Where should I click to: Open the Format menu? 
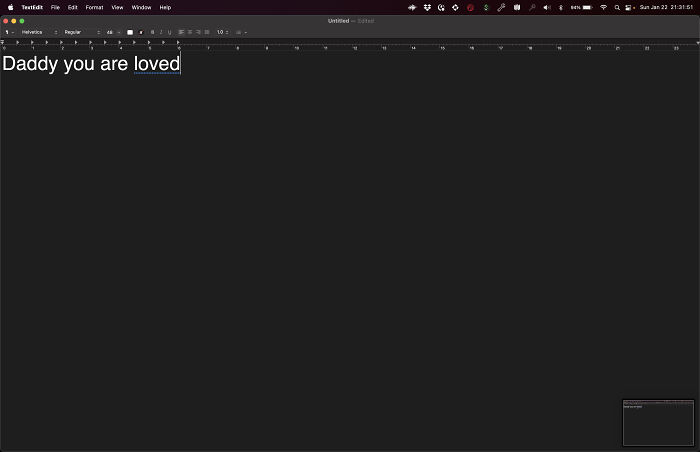[x=94, y=7]
